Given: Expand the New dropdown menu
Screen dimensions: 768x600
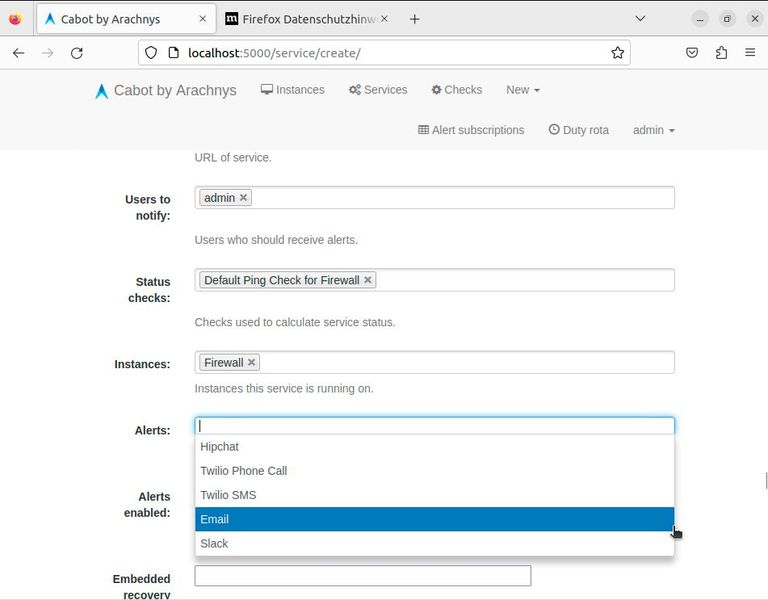Looking at the screenshot, I should (522, 90).
